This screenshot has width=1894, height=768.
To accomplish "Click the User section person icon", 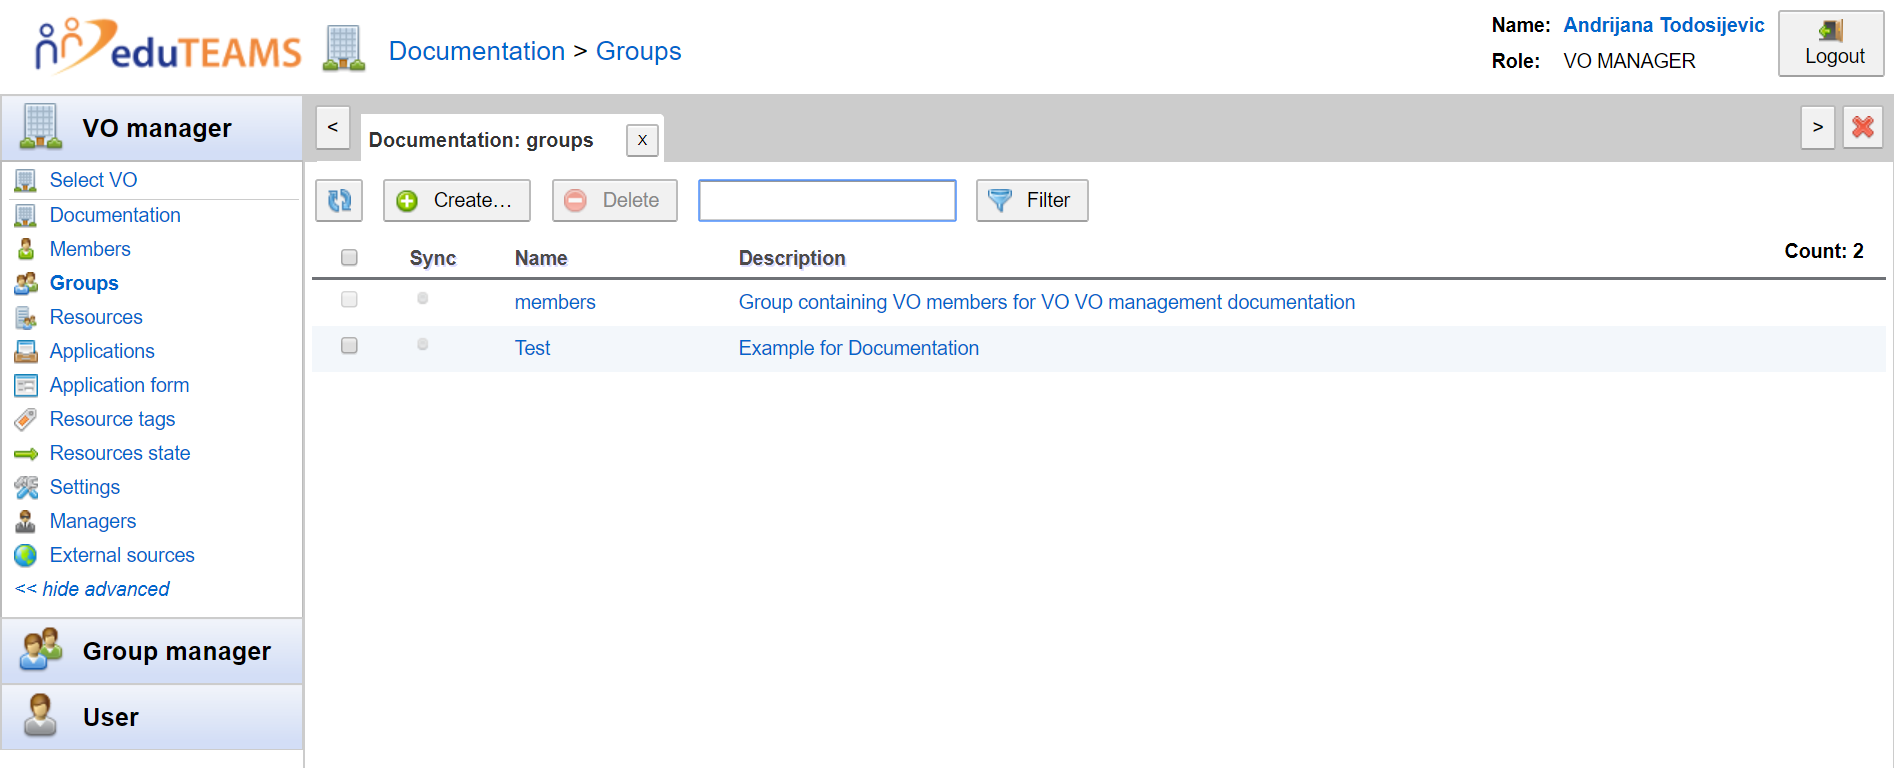I will 41,716.
